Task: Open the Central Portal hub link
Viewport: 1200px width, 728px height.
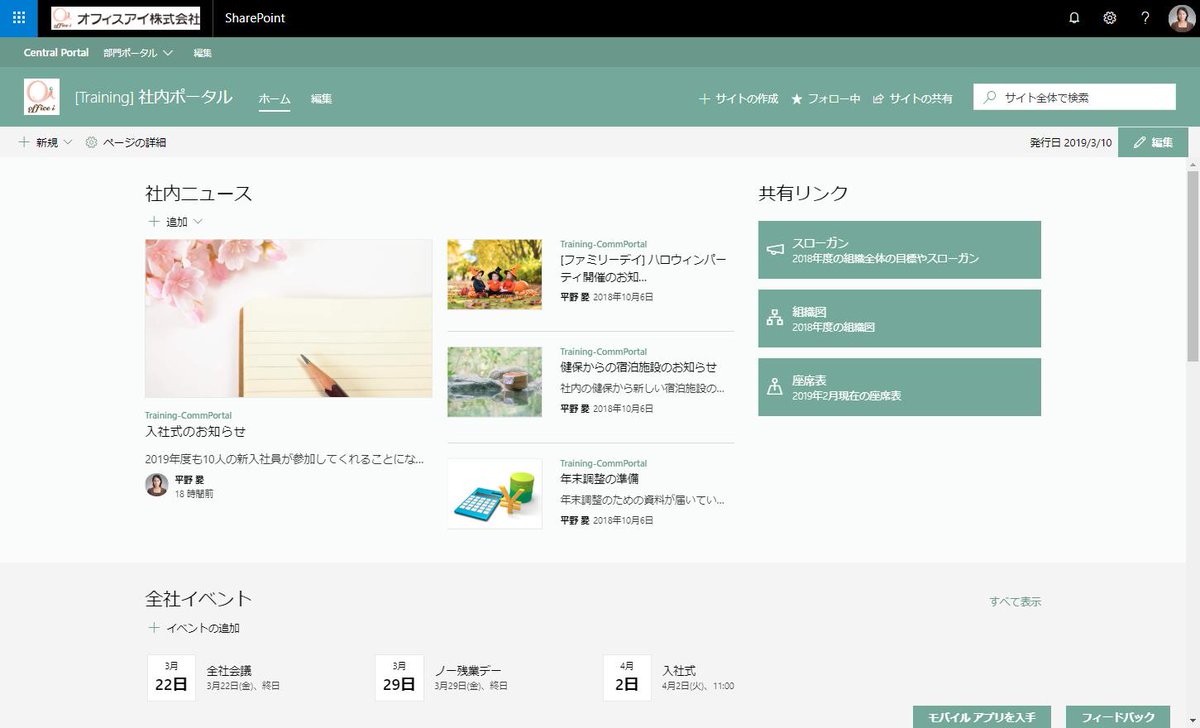Action: coord(56,53)
